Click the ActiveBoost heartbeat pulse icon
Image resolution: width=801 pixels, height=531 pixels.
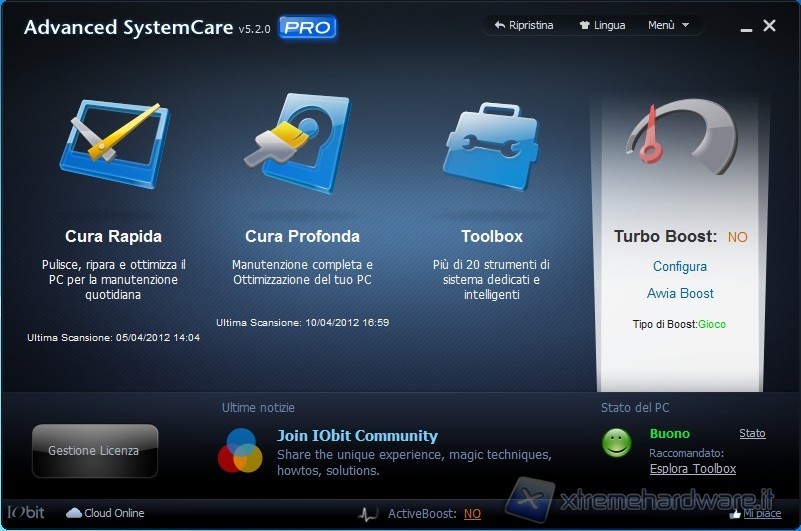coord(369,514)
